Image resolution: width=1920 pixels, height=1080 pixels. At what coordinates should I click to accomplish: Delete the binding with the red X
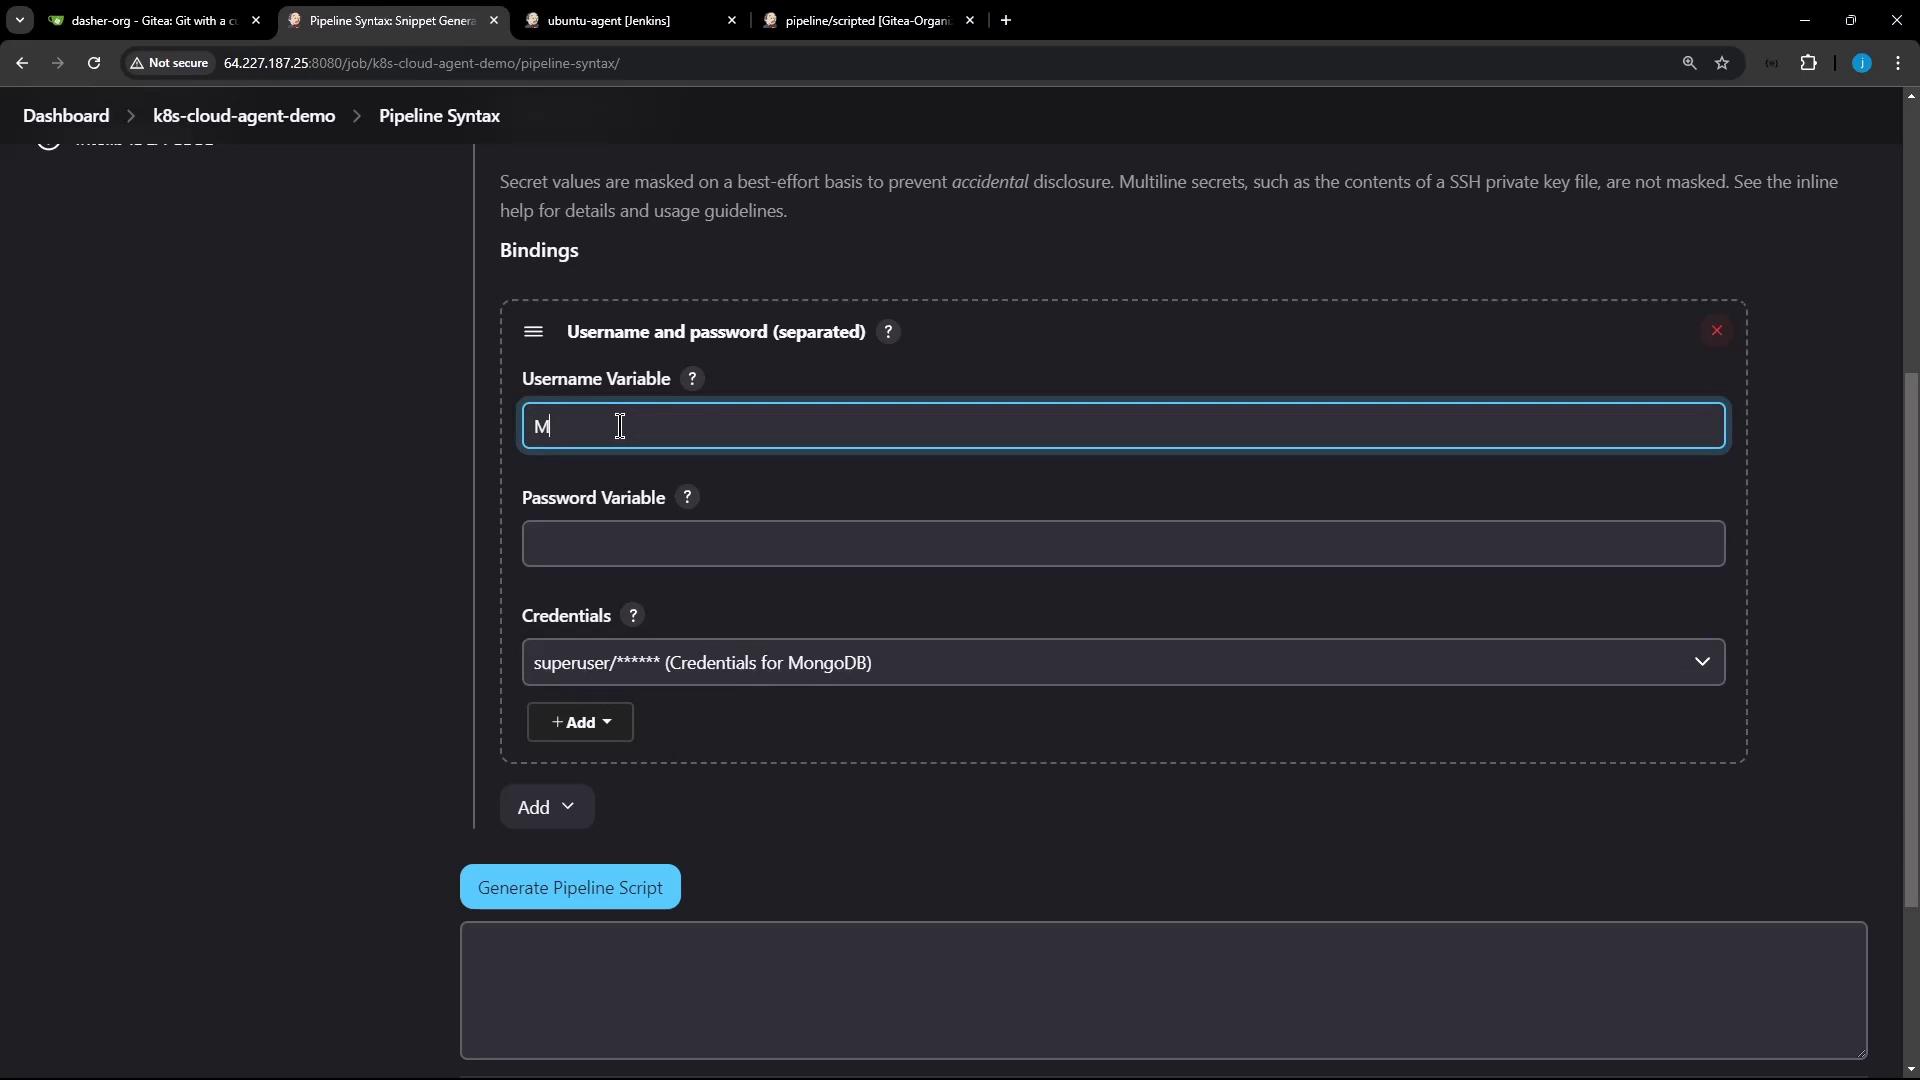(x=1716, y=331)
